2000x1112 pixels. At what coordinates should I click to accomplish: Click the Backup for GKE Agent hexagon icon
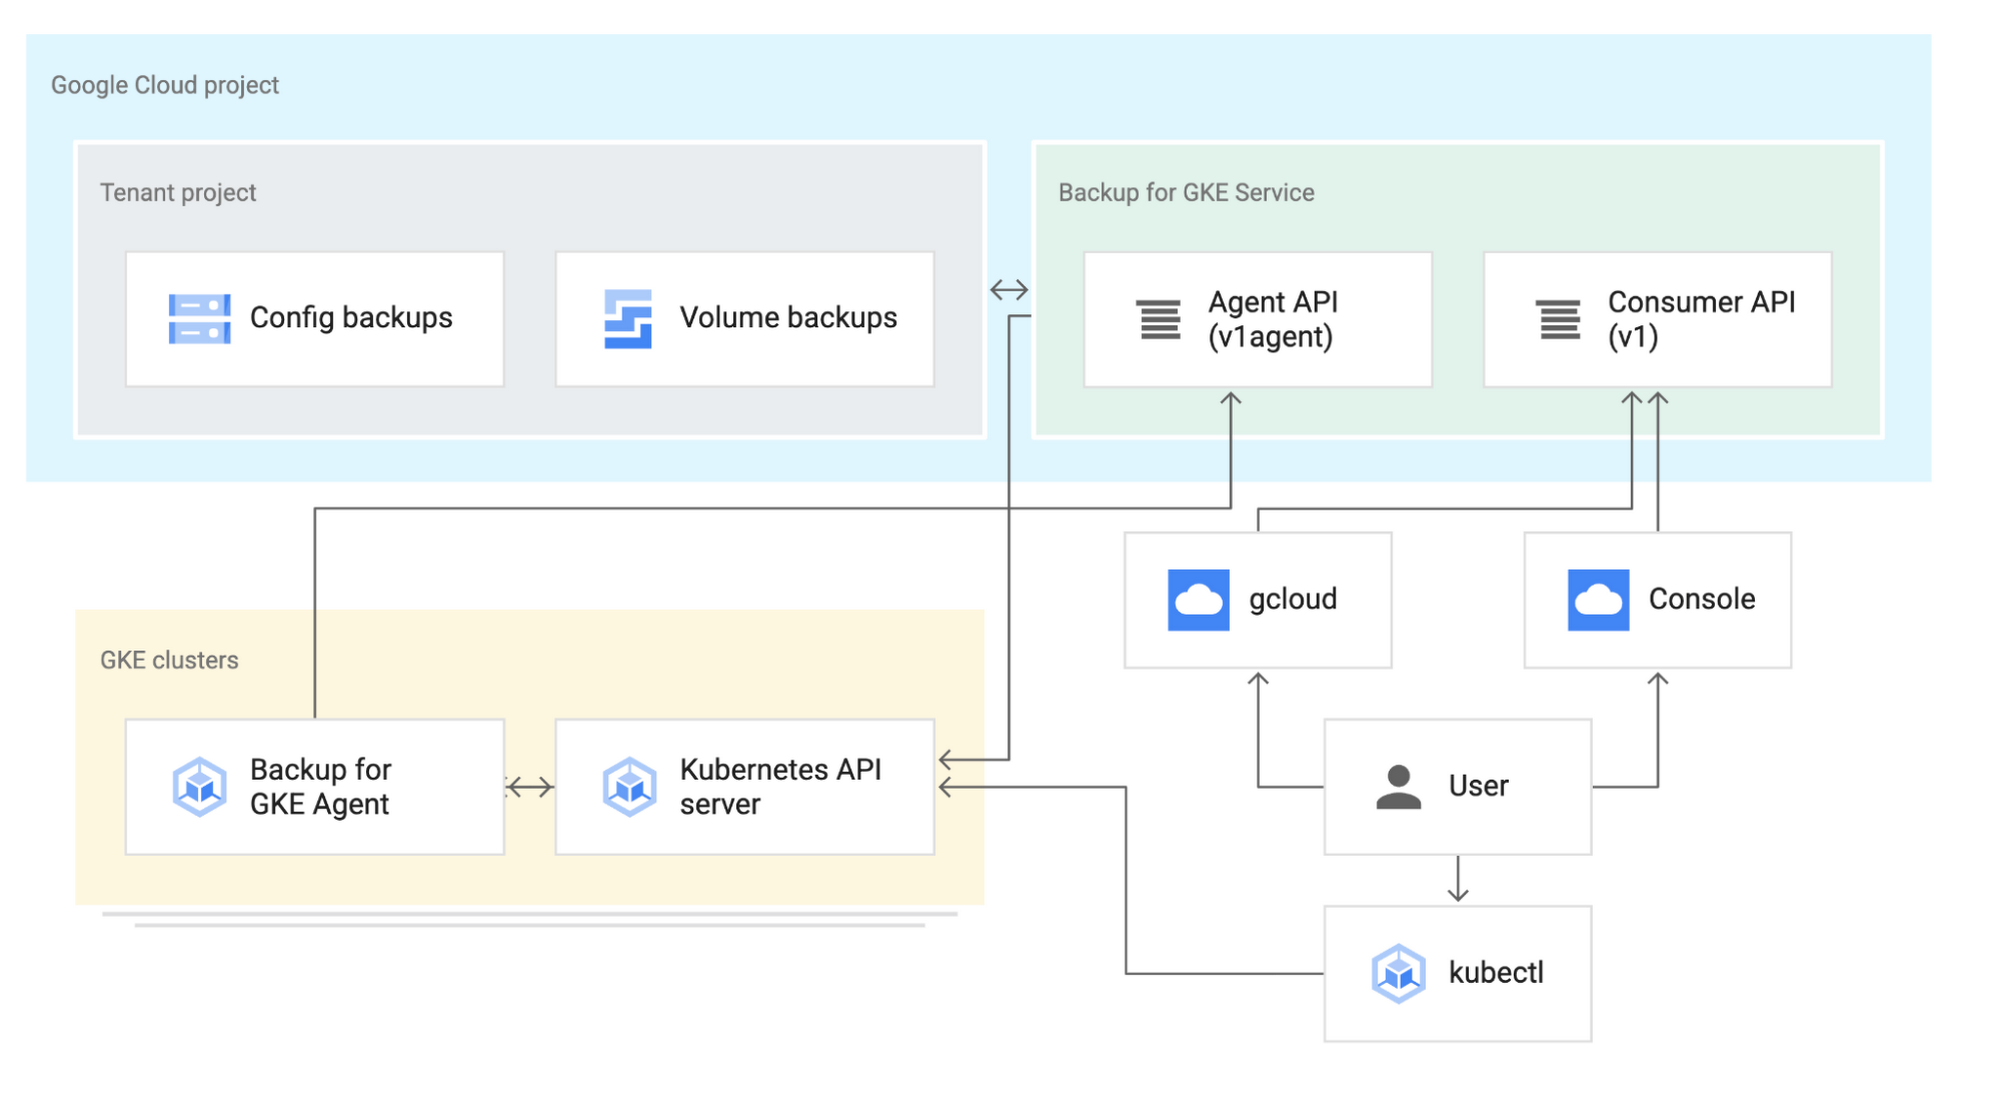(199, 787)
